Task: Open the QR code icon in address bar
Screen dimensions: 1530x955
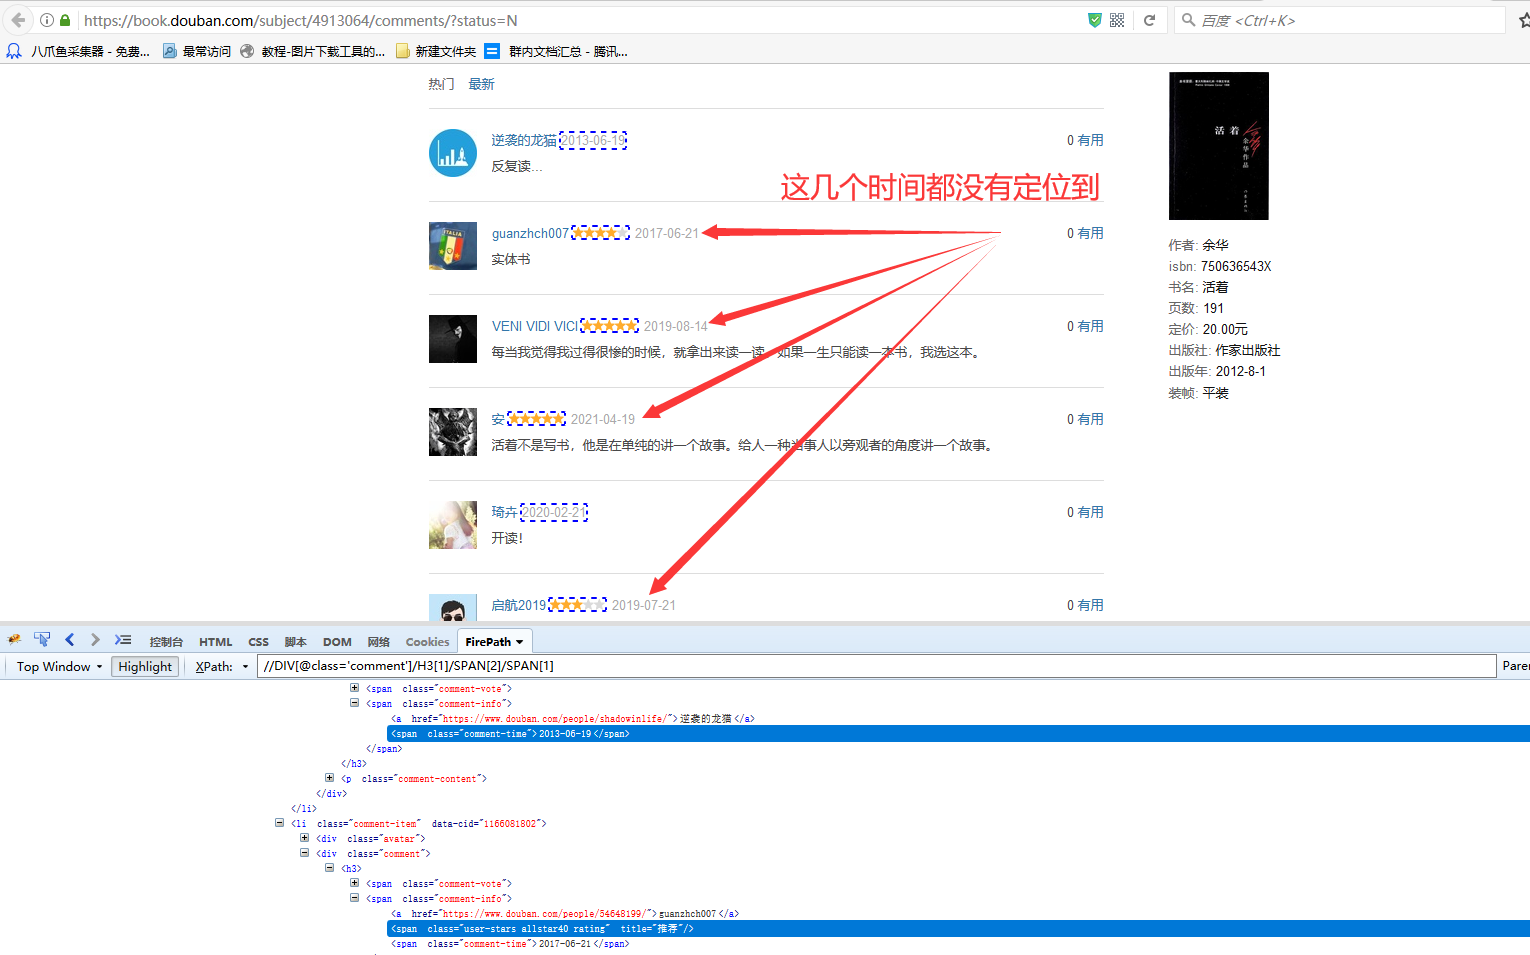Action: click(1117, 20)
